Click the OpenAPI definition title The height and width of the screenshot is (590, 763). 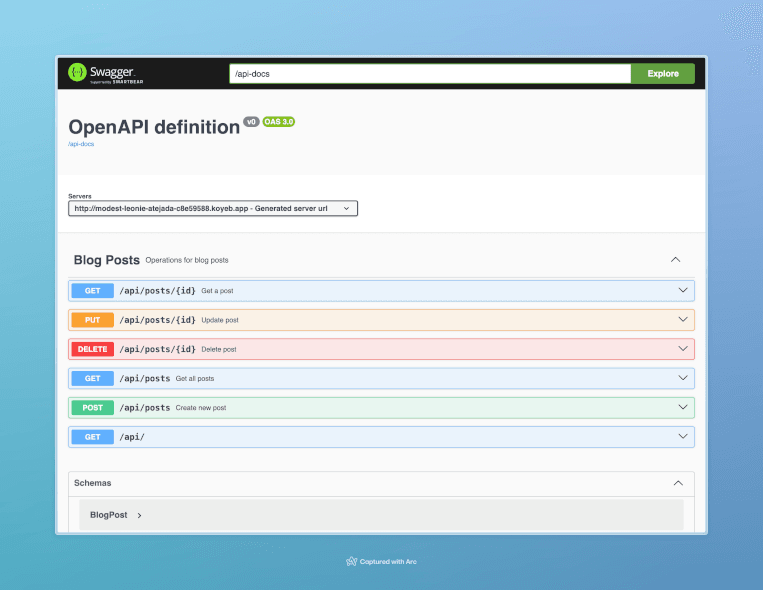(x=154, y=127)
